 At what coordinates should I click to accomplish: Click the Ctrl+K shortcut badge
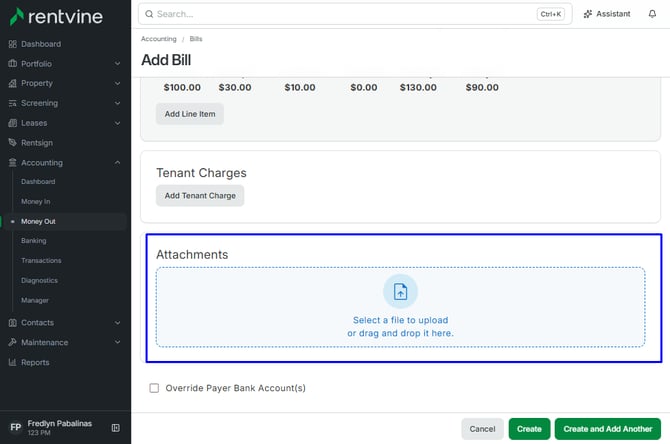pos(550,14)
